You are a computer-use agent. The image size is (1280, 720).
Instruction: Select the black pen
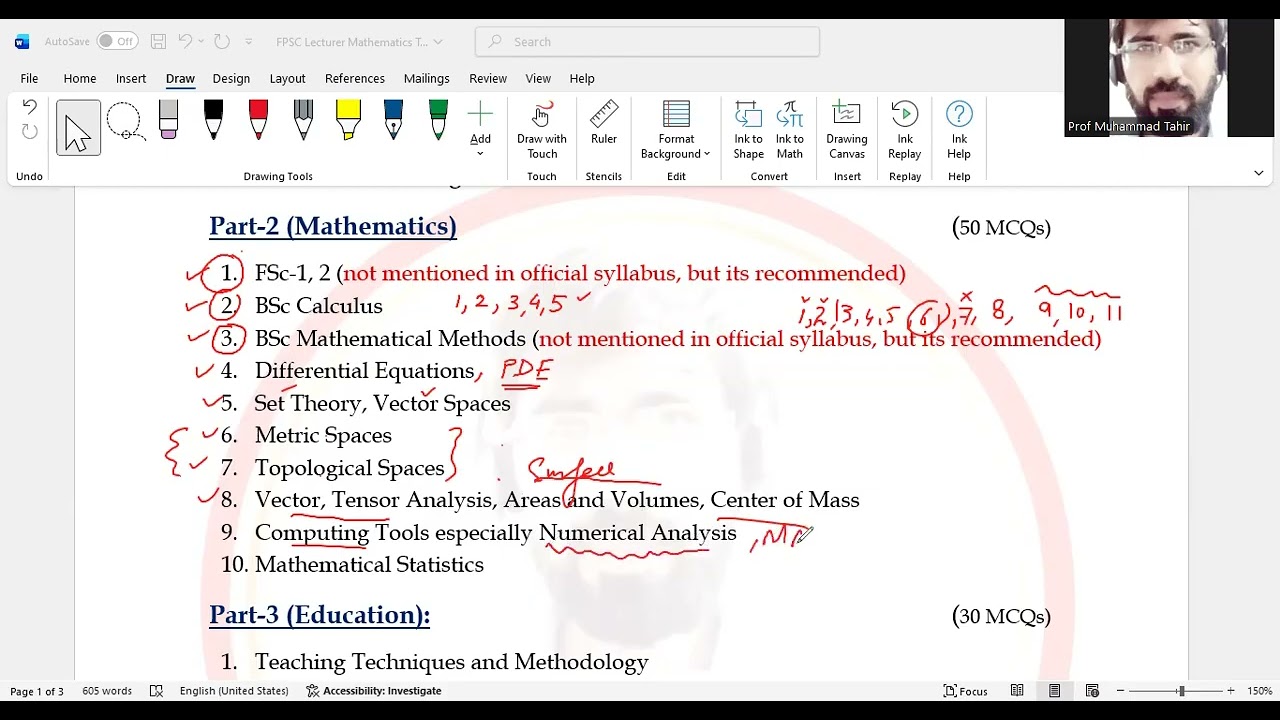213,120
